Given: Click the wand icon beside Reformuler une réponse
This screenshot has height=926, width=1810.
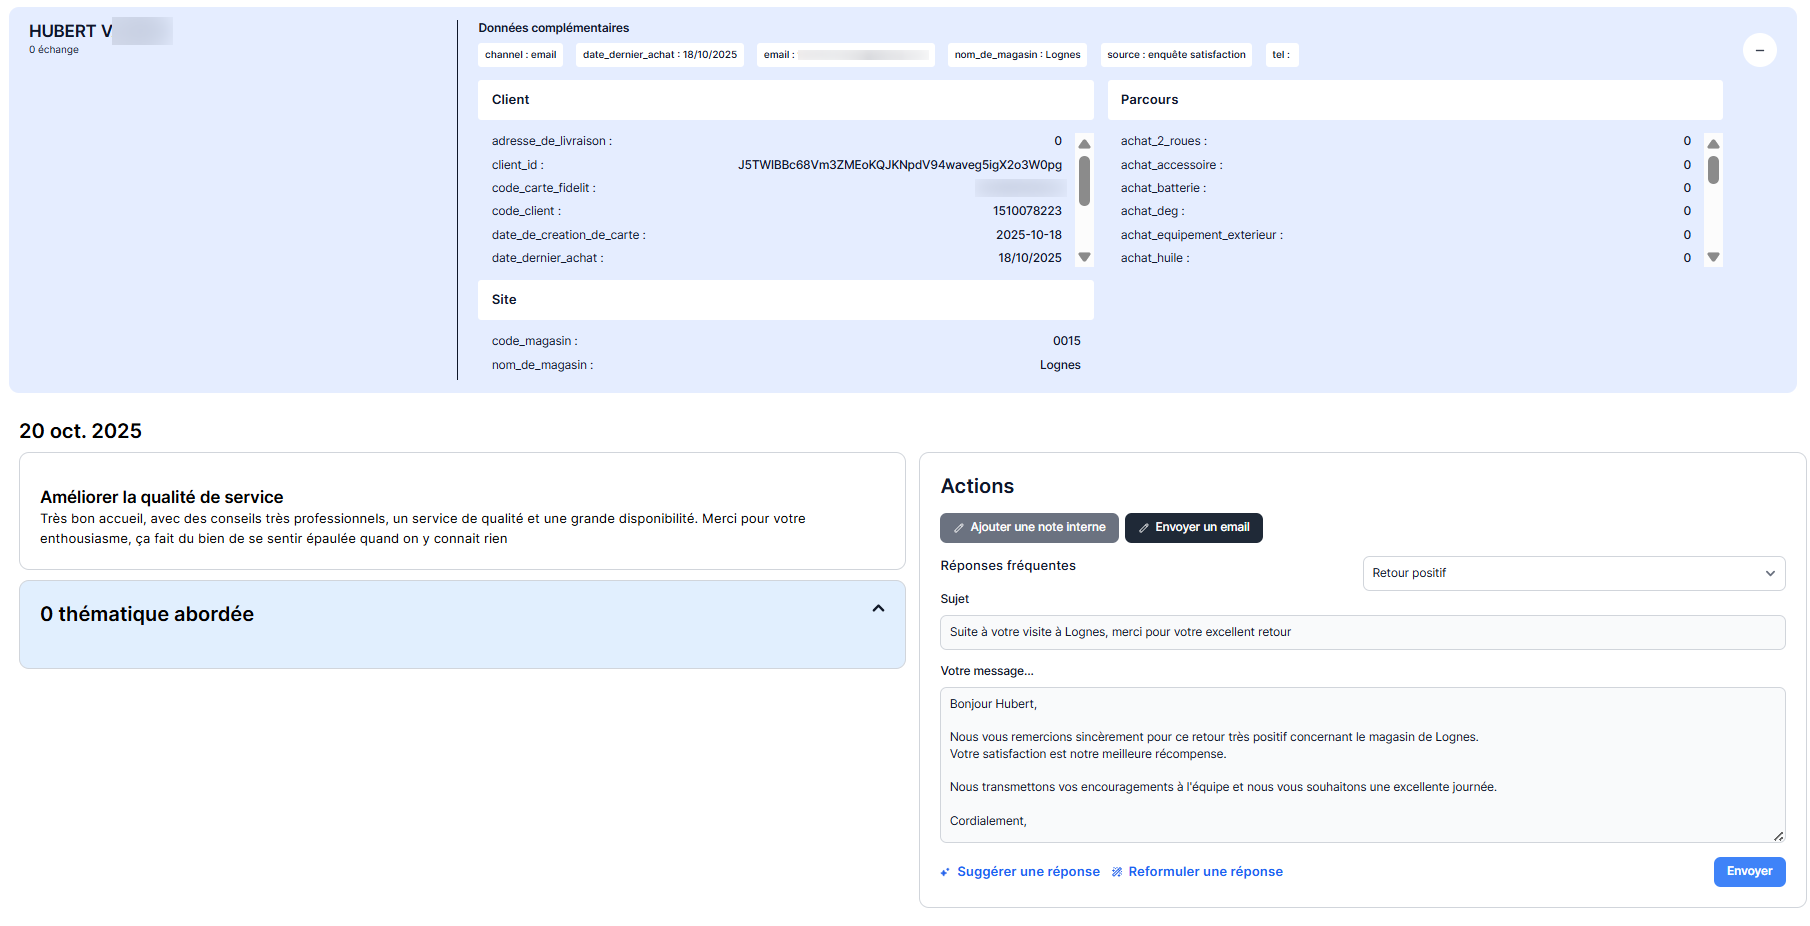Looking at the screenshot, I should (1117, 872).
